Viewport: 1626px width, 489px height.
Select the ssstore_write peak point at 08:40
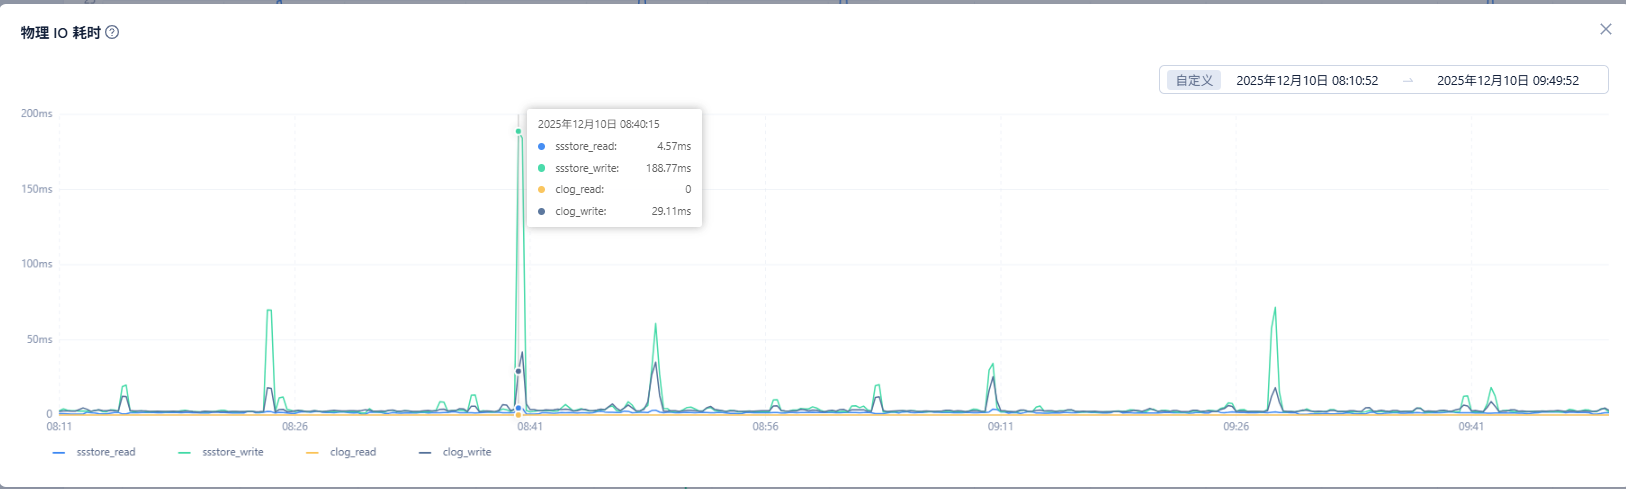coord(518,131)
